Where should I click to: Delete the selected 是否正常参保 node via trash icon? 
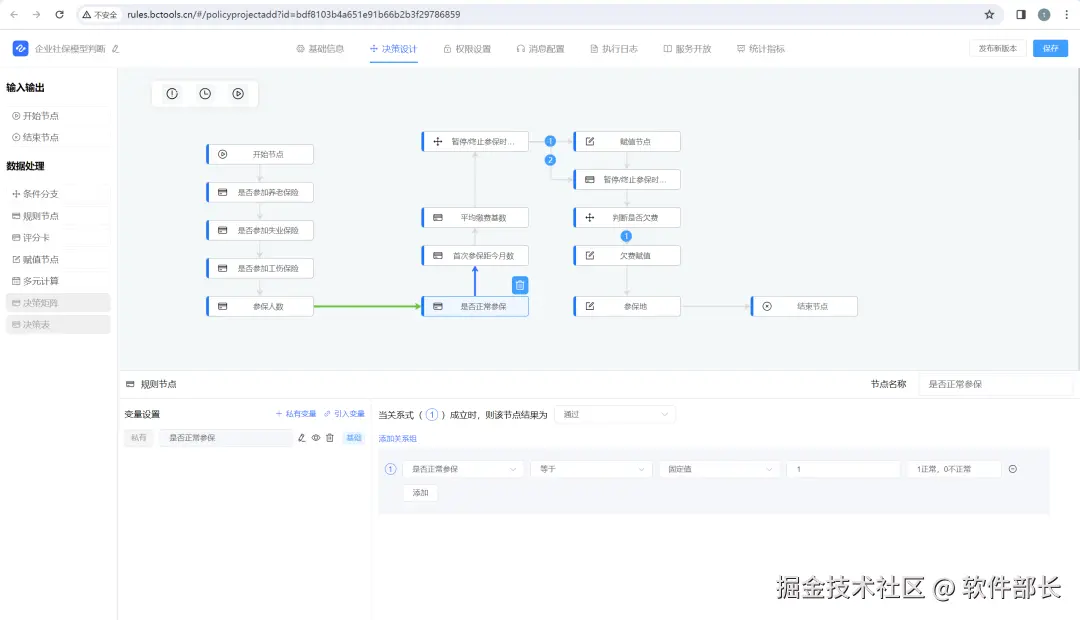(519, 285)
